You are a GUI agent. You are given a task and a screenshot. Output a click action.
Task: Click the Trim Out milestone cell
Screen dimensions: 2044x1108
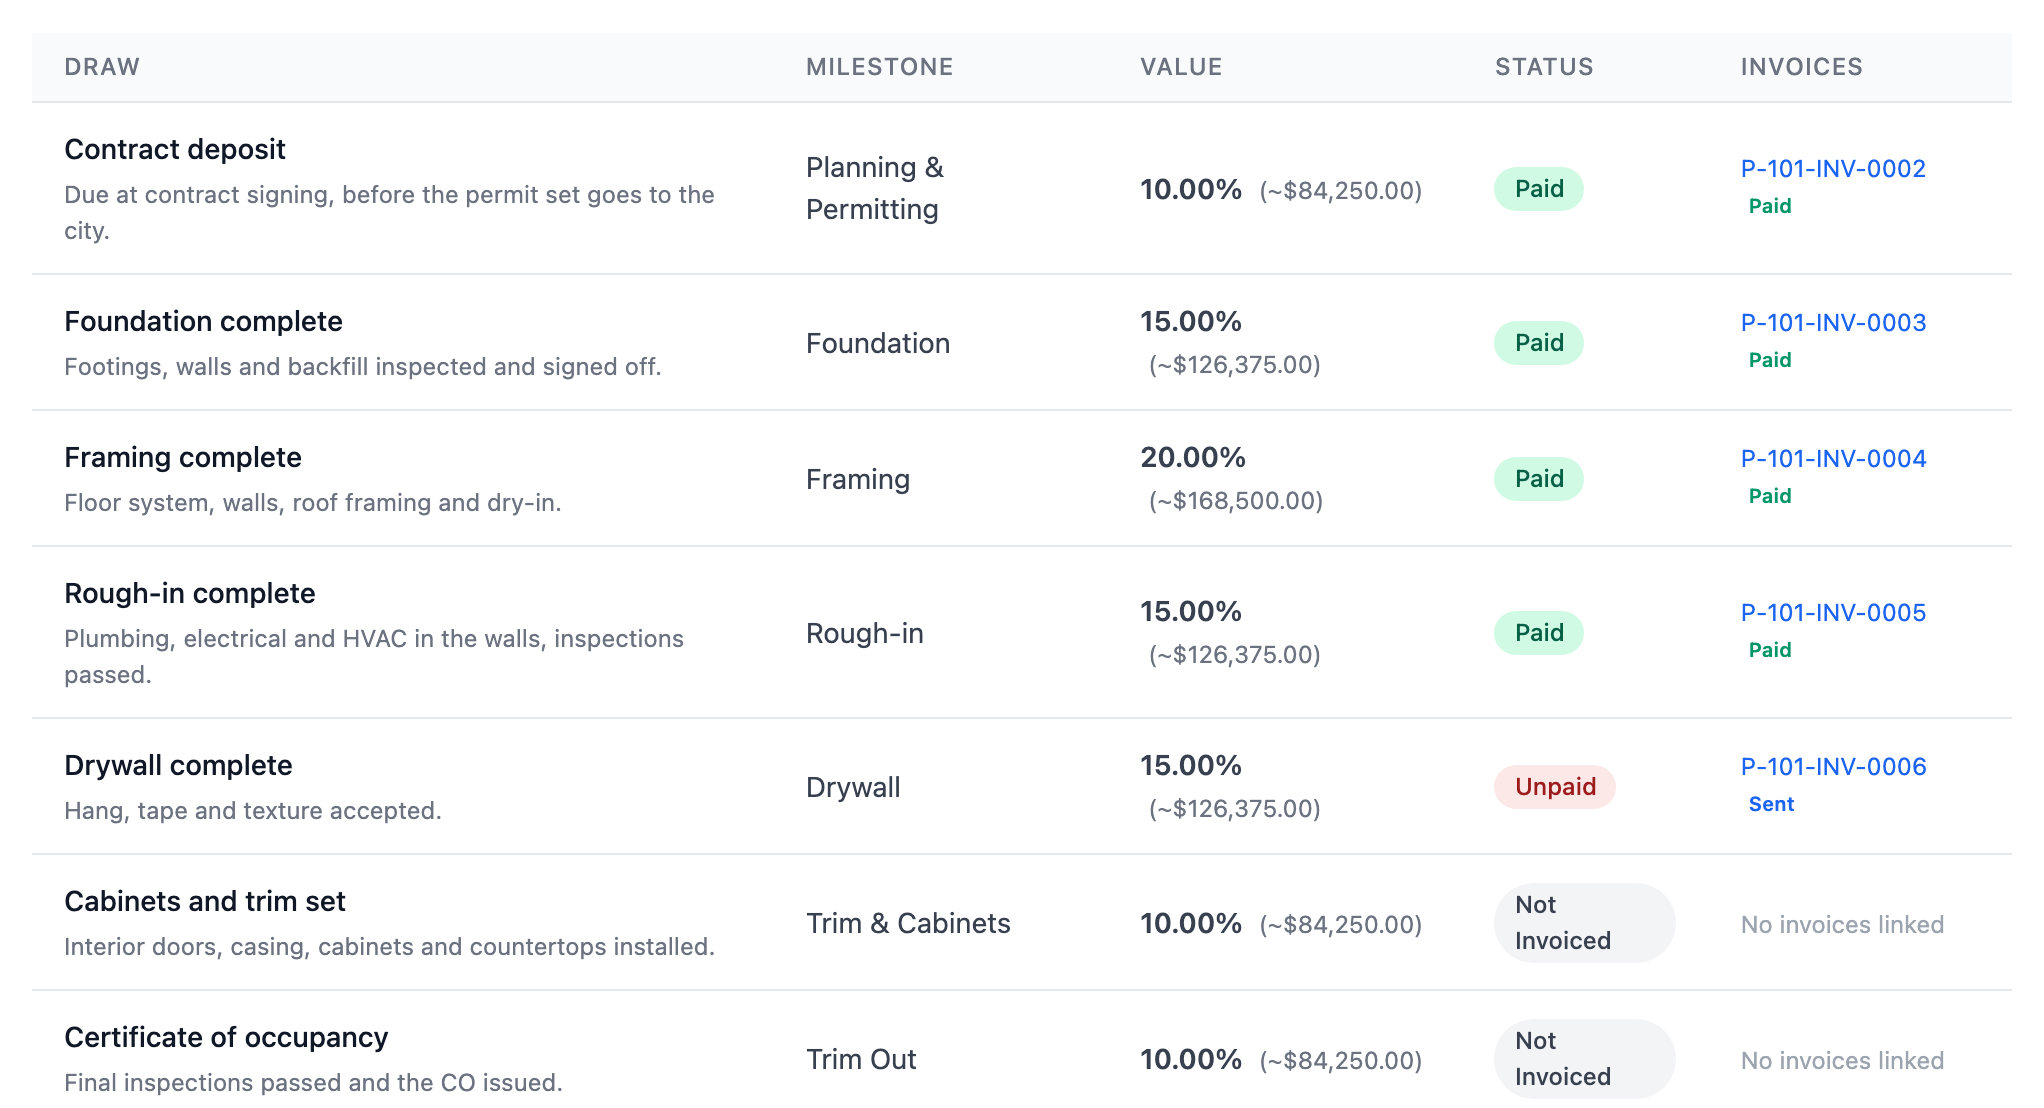861,1059
